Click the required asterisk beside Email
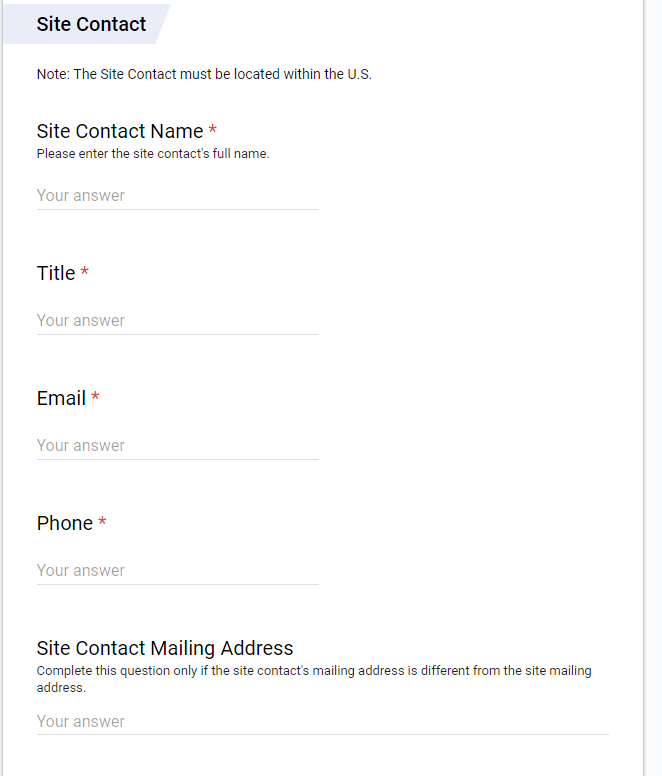The width and height of the screenshot is (662, 776). pos(95,398)
